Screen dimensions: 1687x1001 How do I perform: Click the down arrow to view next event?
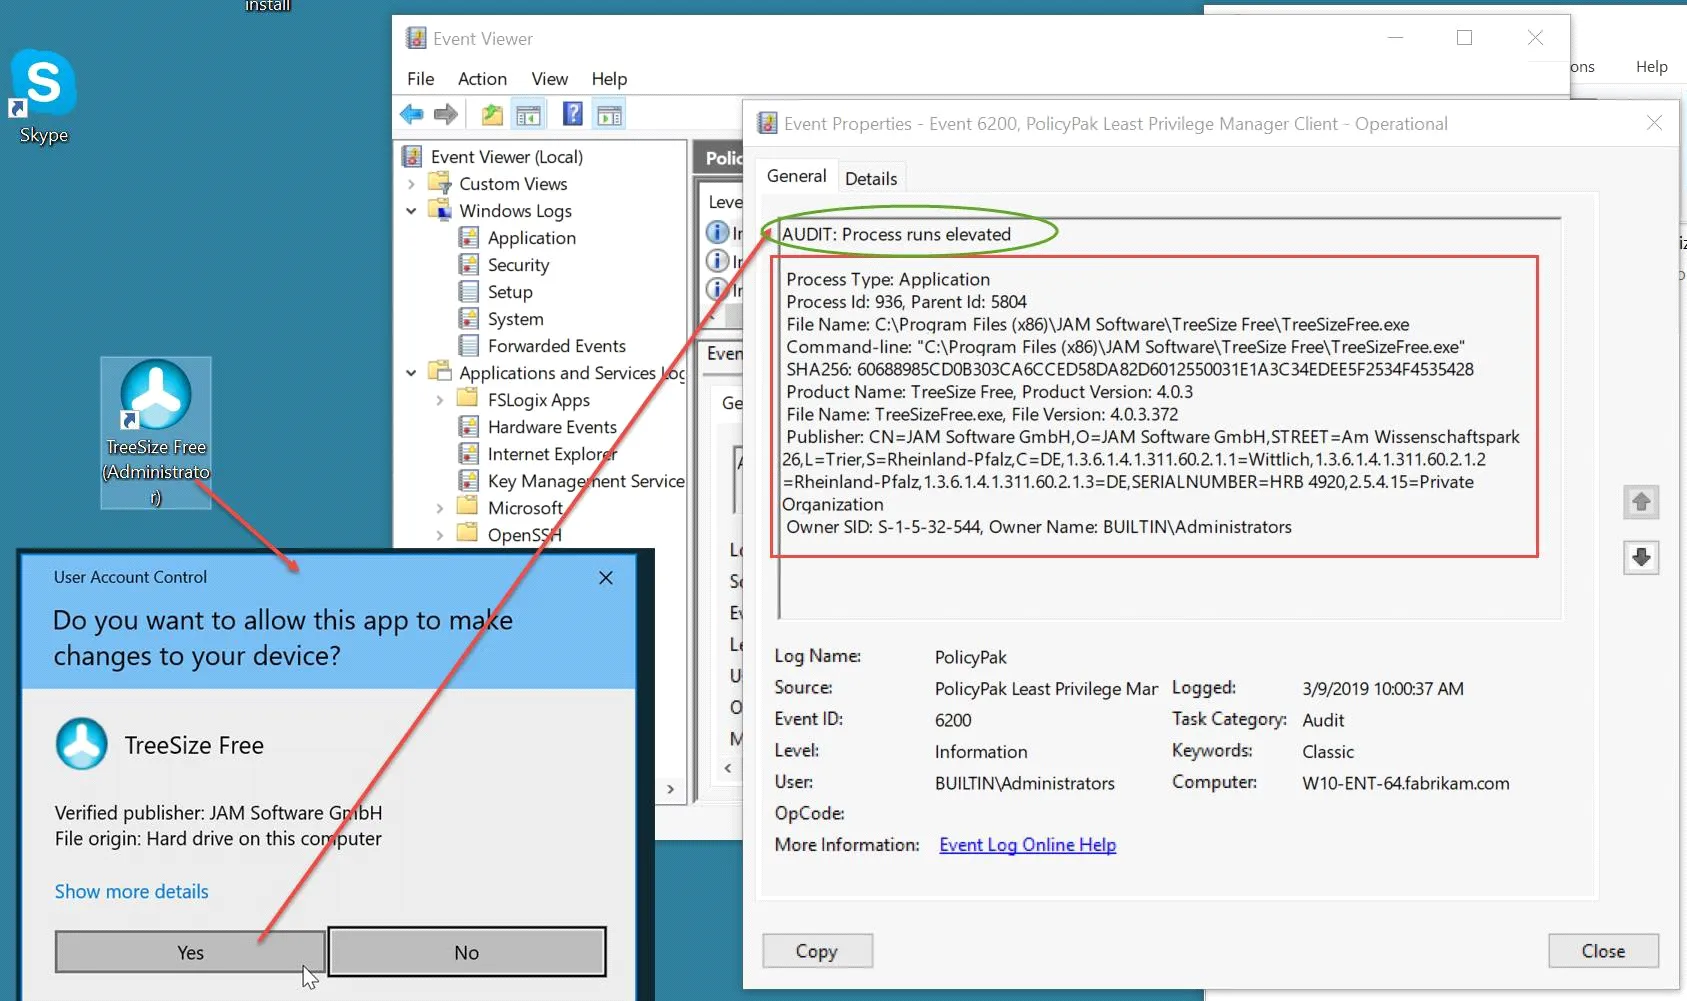tap(1640, 557)
